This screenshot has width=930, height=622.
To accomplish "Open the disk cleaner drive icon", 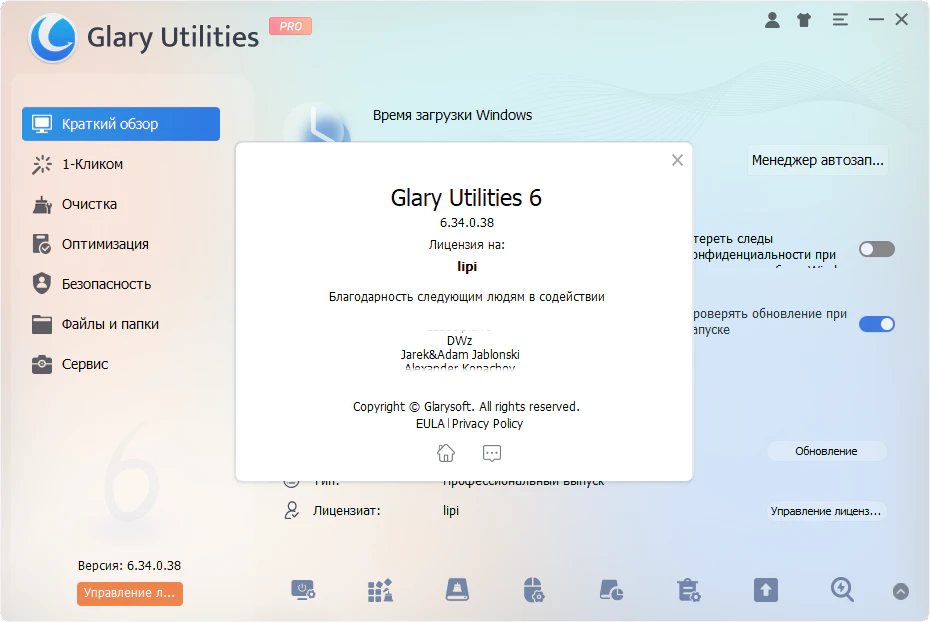I will point(457,590).
